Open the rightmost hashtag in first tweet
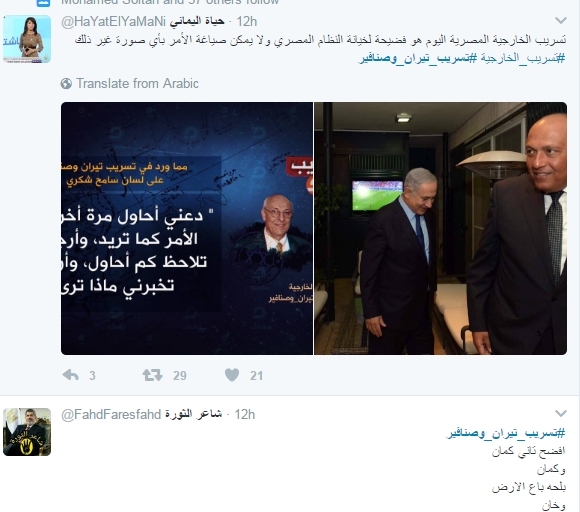 (x=523, y=58)
